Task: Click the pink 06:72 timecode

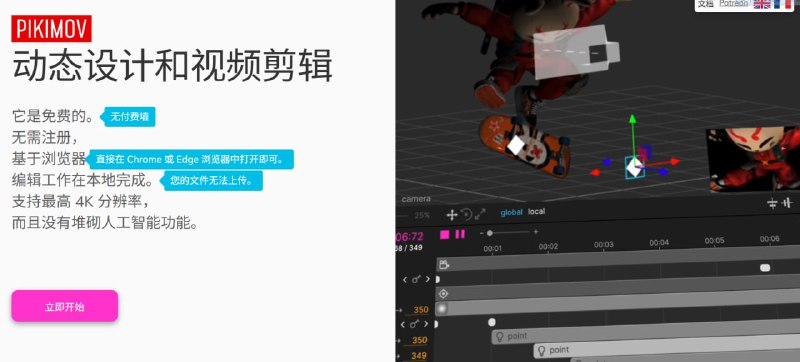Action: pyautogui.click(x=409, y=237)
